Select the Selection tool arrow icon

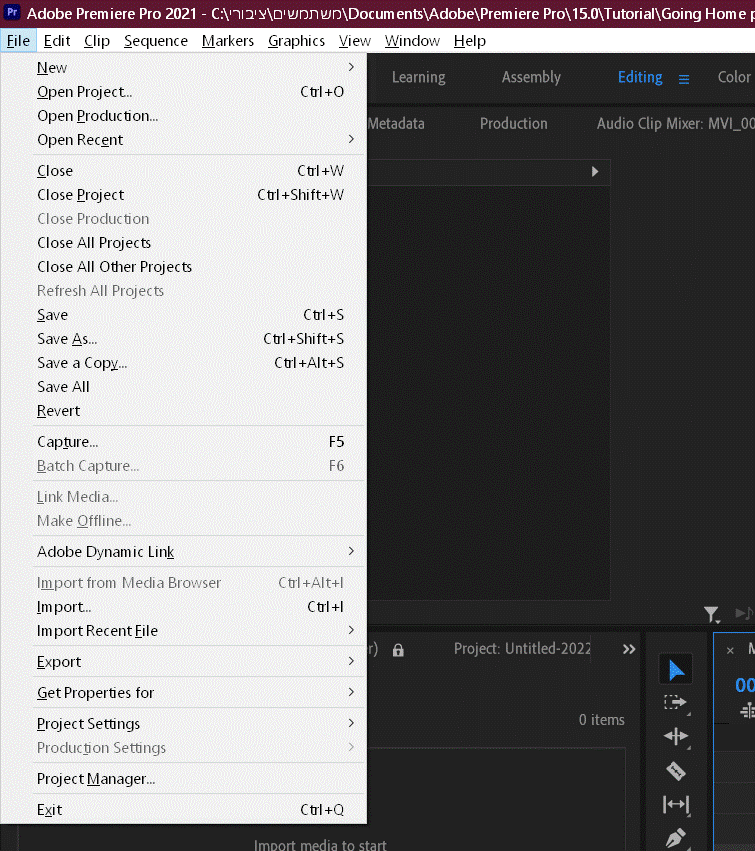(676, 670)
